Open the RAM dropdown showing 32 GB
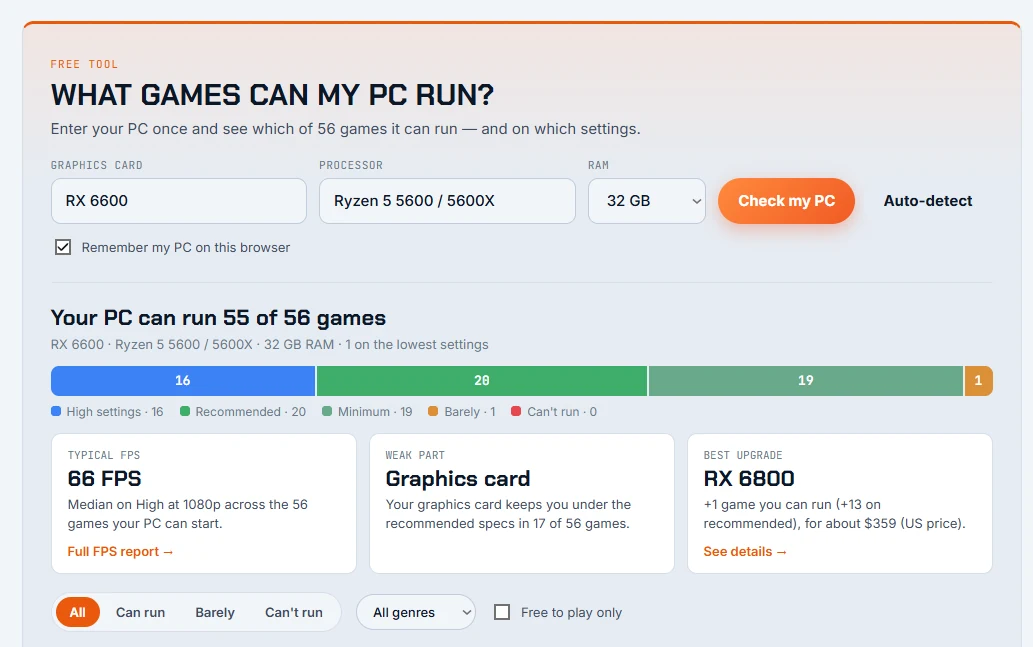The width and height of the screenshot is (1033, 647). 647,201
